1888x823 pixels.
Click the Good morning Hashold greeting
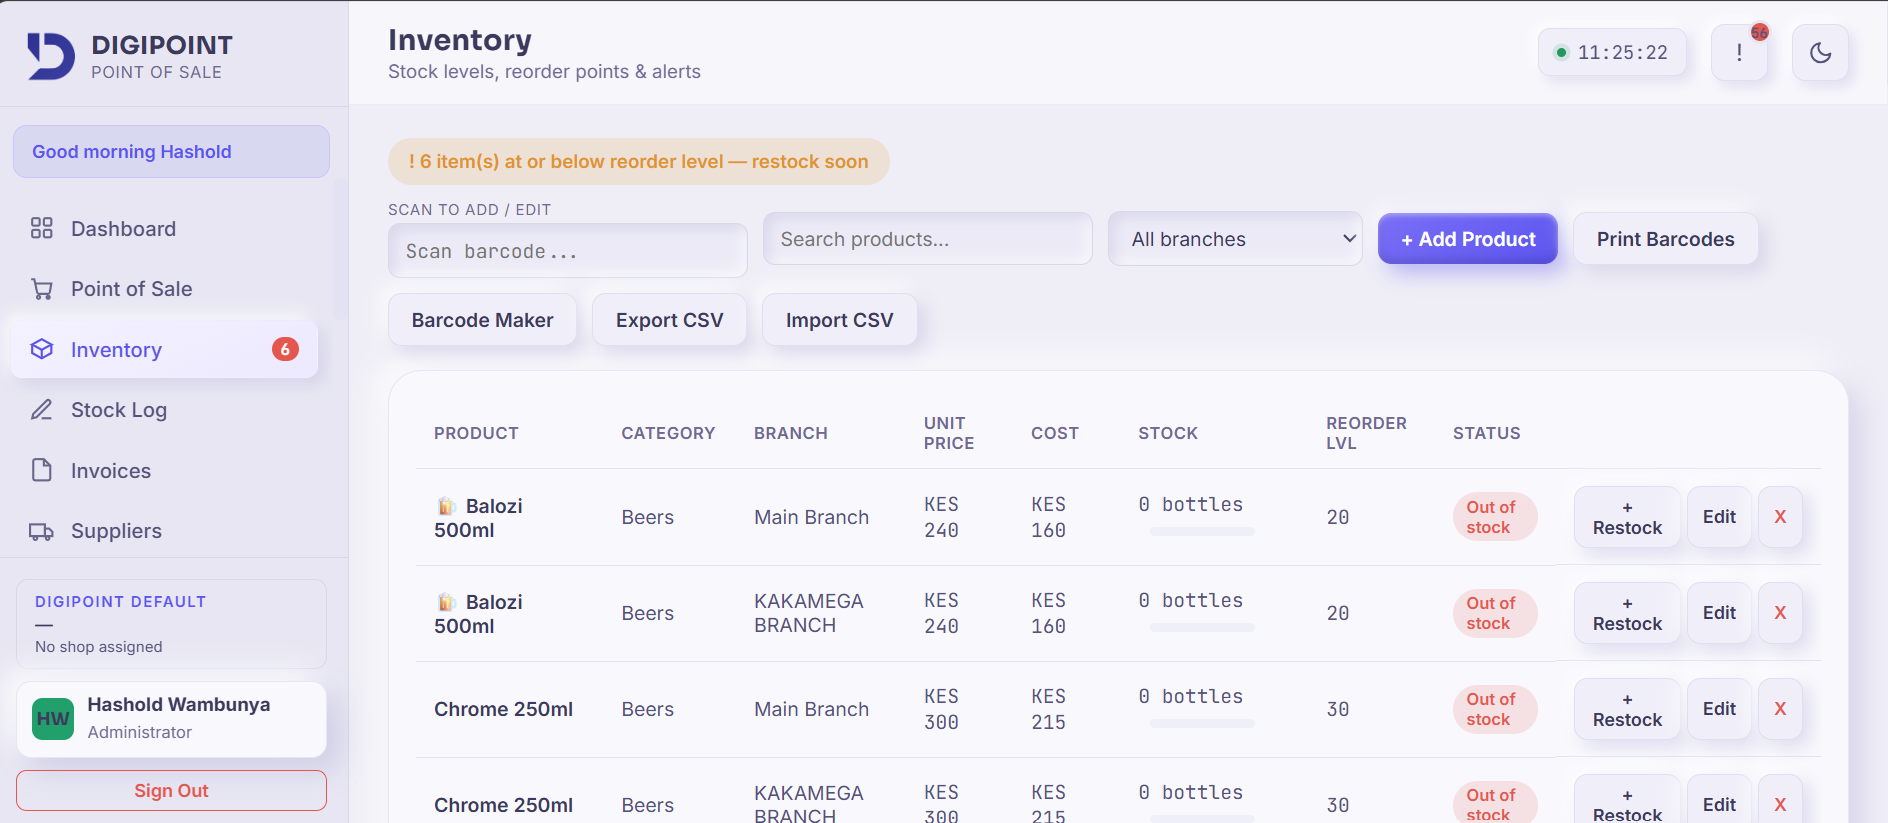pyautogui.click(x=171, y=152)
